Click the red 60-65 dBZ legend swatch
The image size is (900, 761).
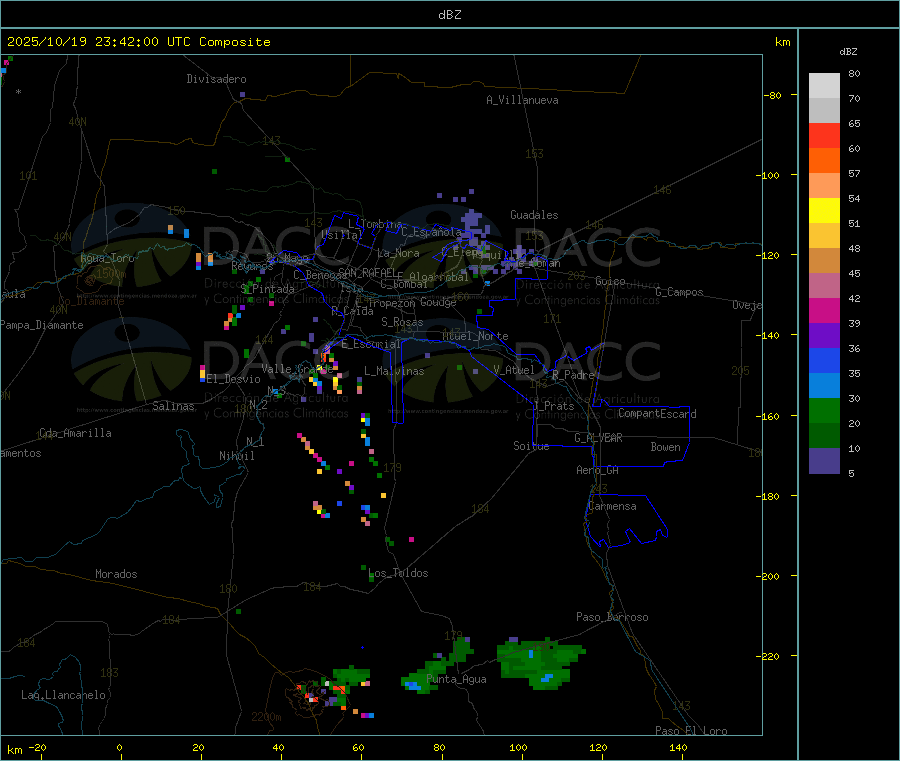click(x=824, y=135)
